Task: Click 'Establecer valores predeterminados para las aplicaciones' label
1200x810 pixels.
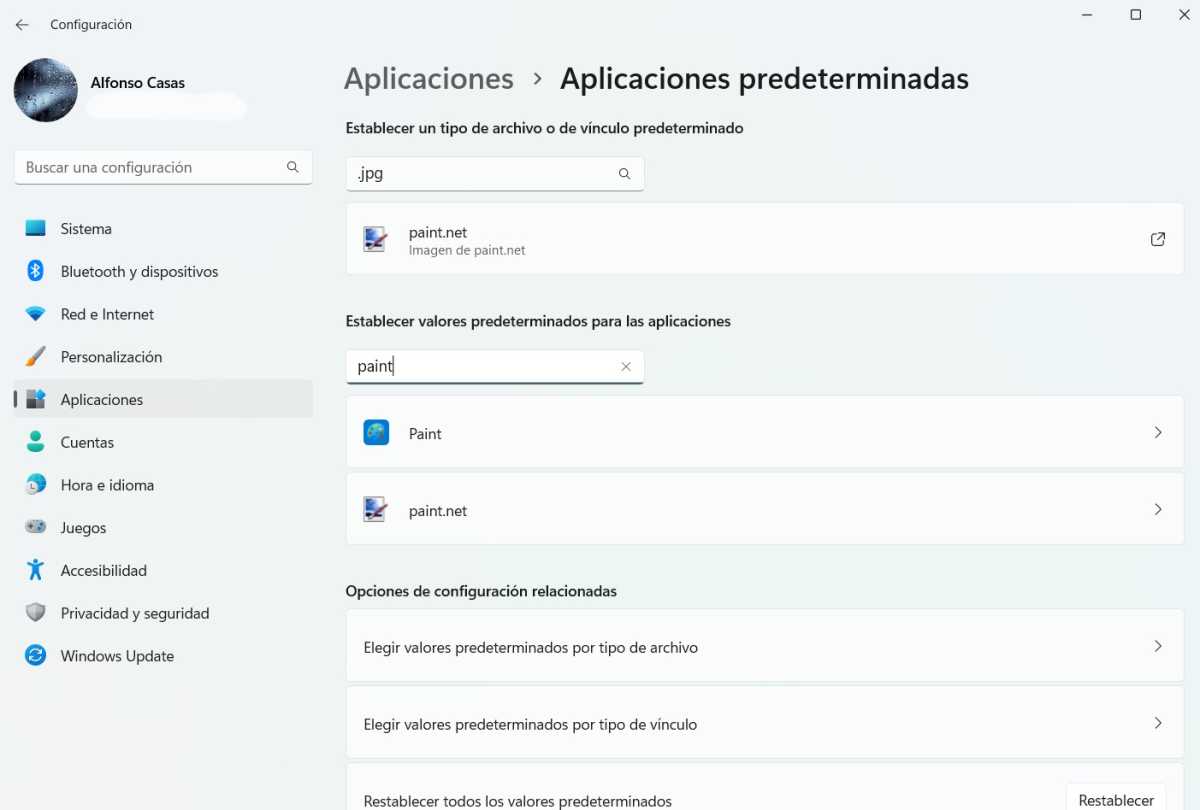Action: tap(538, 322)
